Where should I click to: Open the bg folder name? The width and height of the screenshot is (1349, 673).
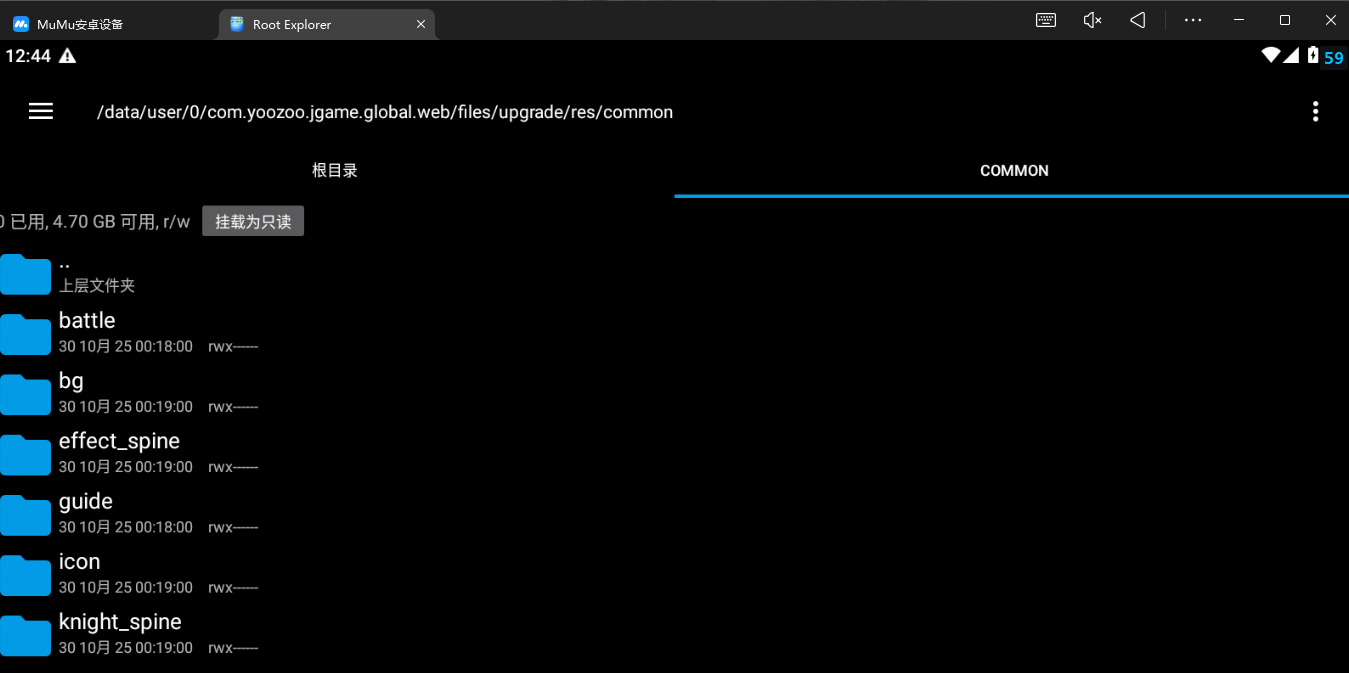(71, 381)
